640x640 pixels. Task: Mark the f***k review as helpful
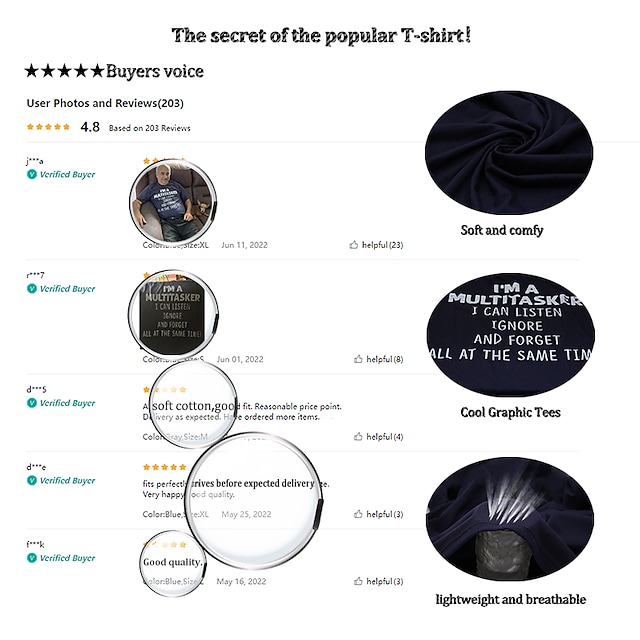point(358,581)
